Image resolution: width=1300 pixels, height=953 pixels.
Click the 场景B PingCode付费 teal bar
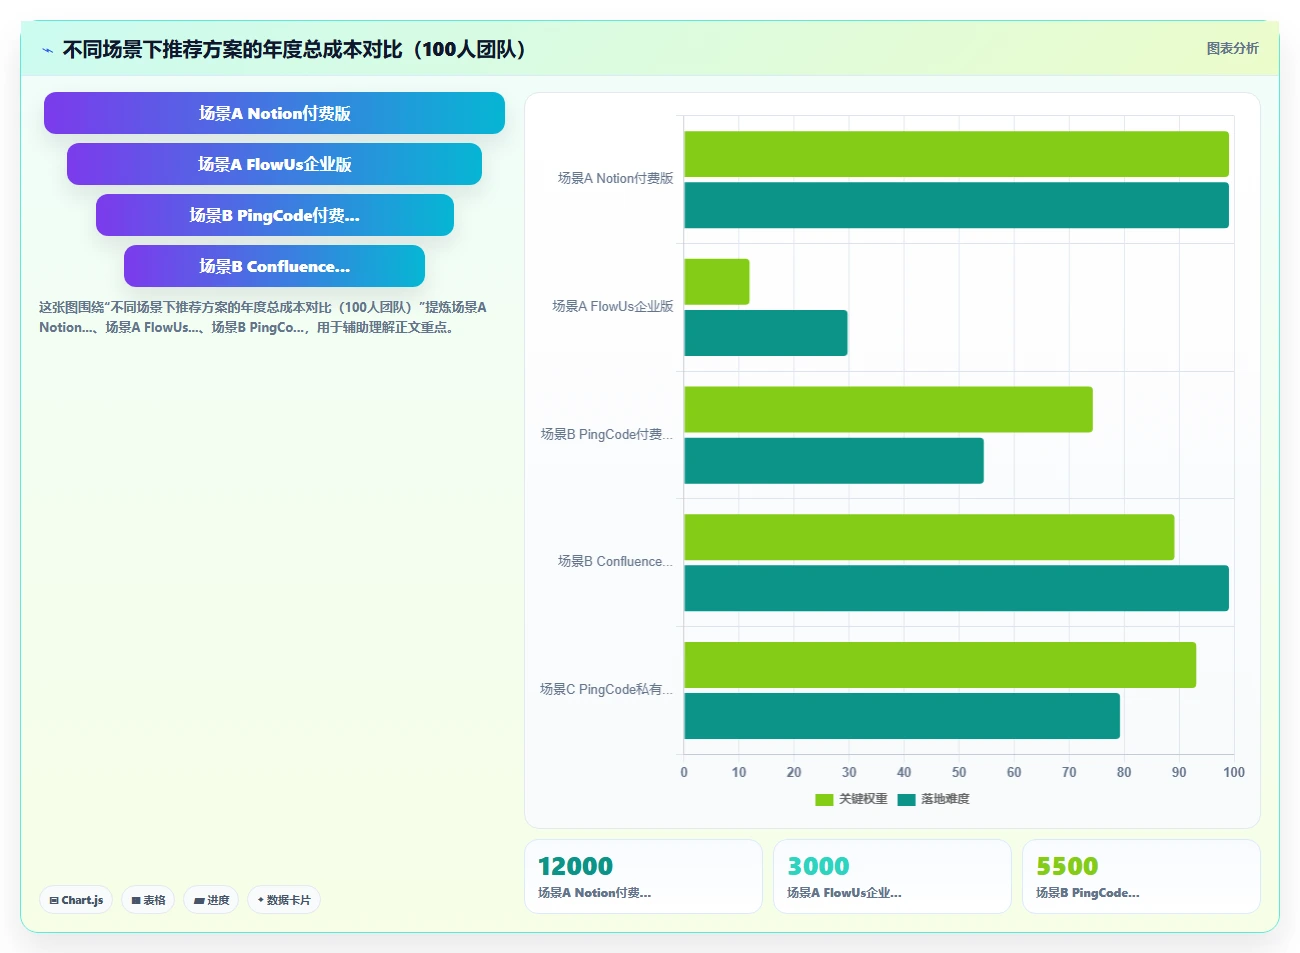pyautogui.click(x=834, y=461)
